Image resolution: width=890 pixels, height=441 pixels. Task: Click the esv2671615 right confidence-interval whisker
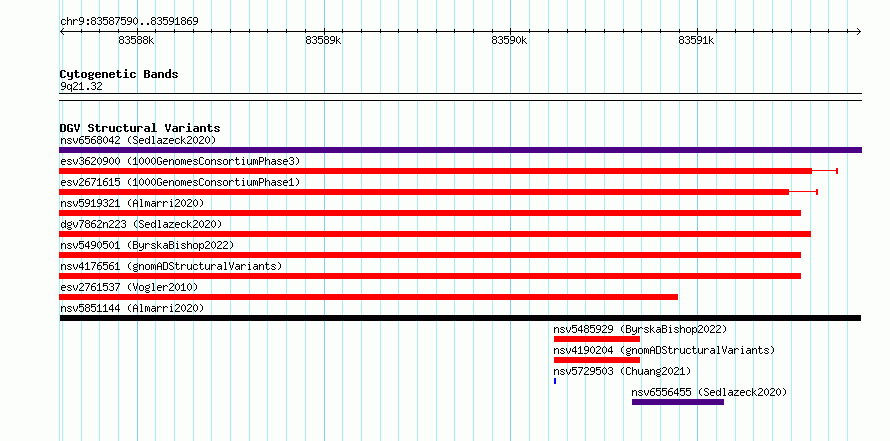coord(803,192)
